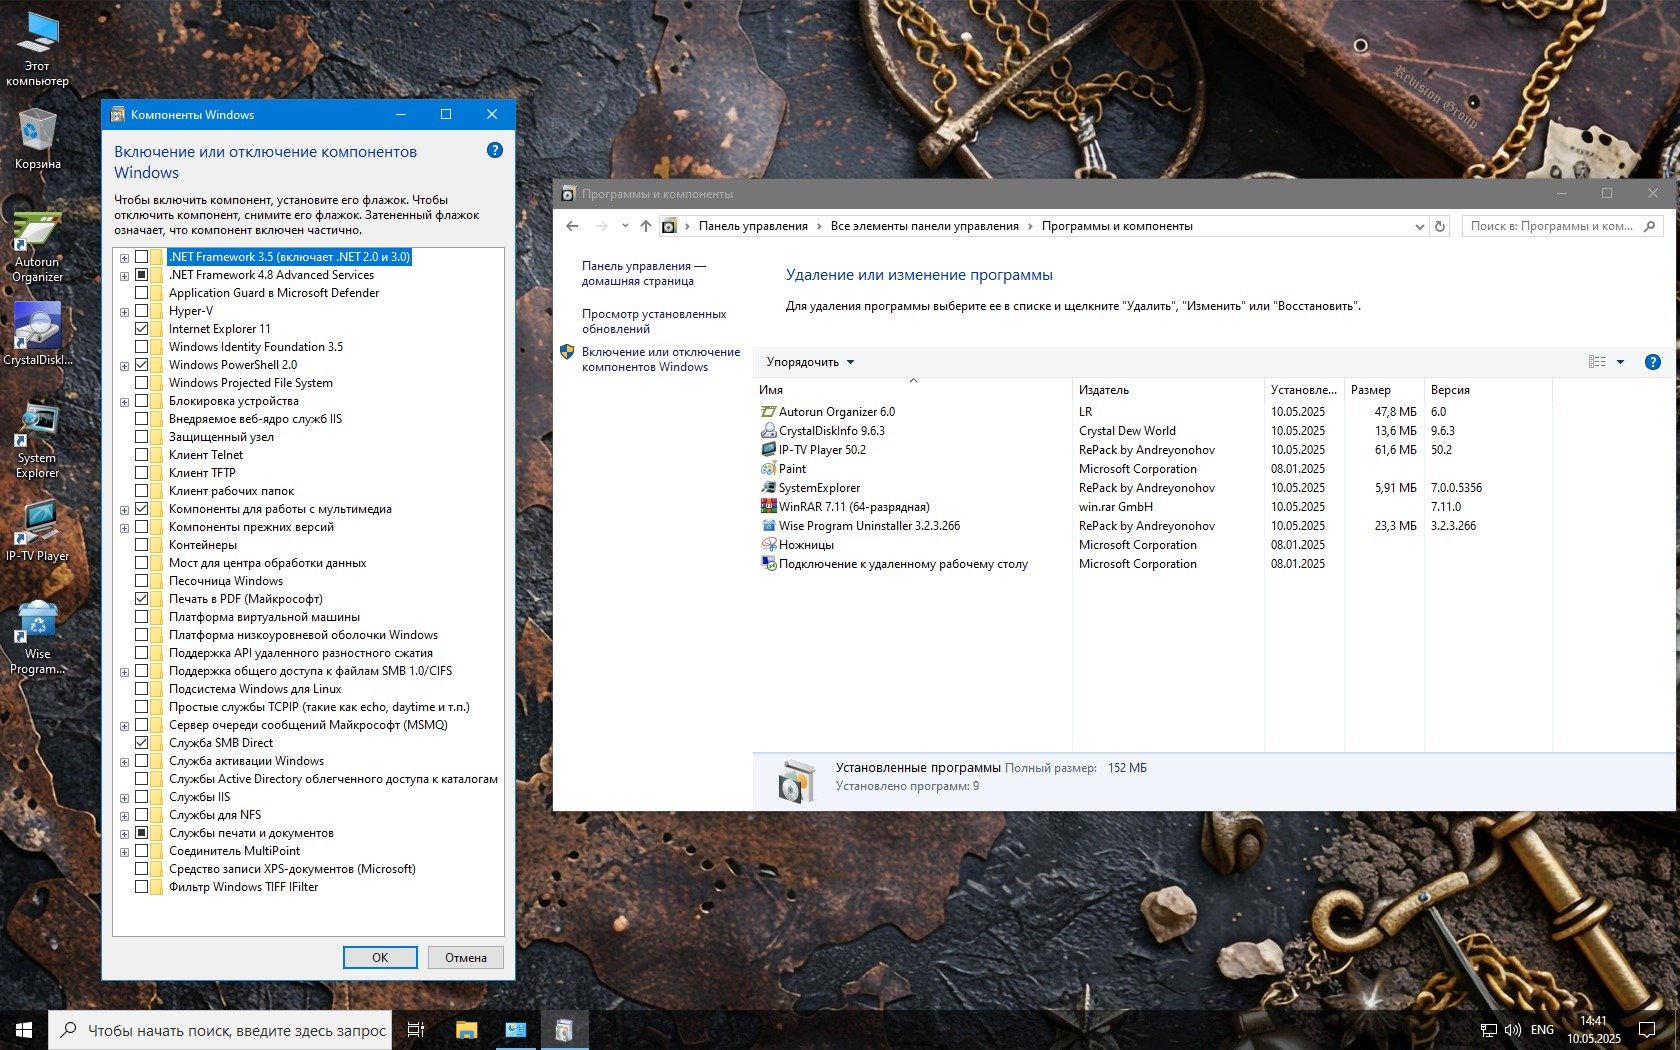The width and height of the screenshot is (1680, 1050).
Task: Click the search box in Programs and Features
Action: (1551, 226)
